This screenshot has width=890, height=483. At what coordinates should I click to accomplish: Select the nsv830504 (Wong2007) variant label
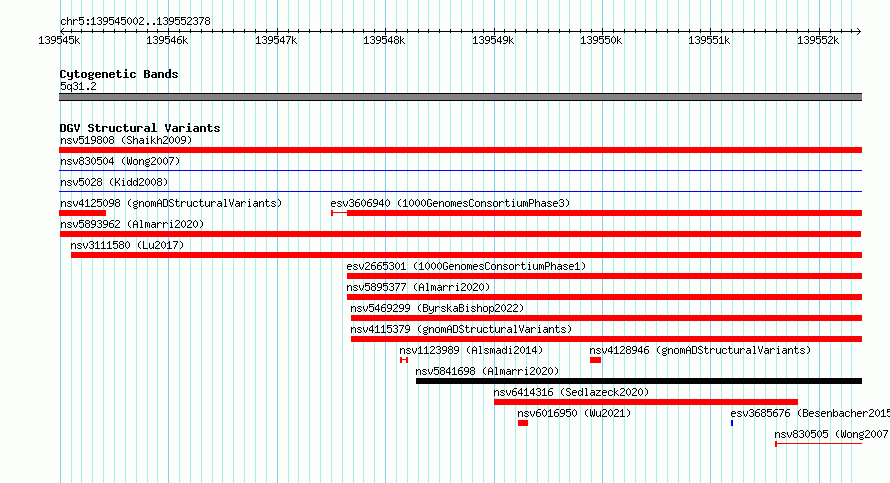pos(120,161)
